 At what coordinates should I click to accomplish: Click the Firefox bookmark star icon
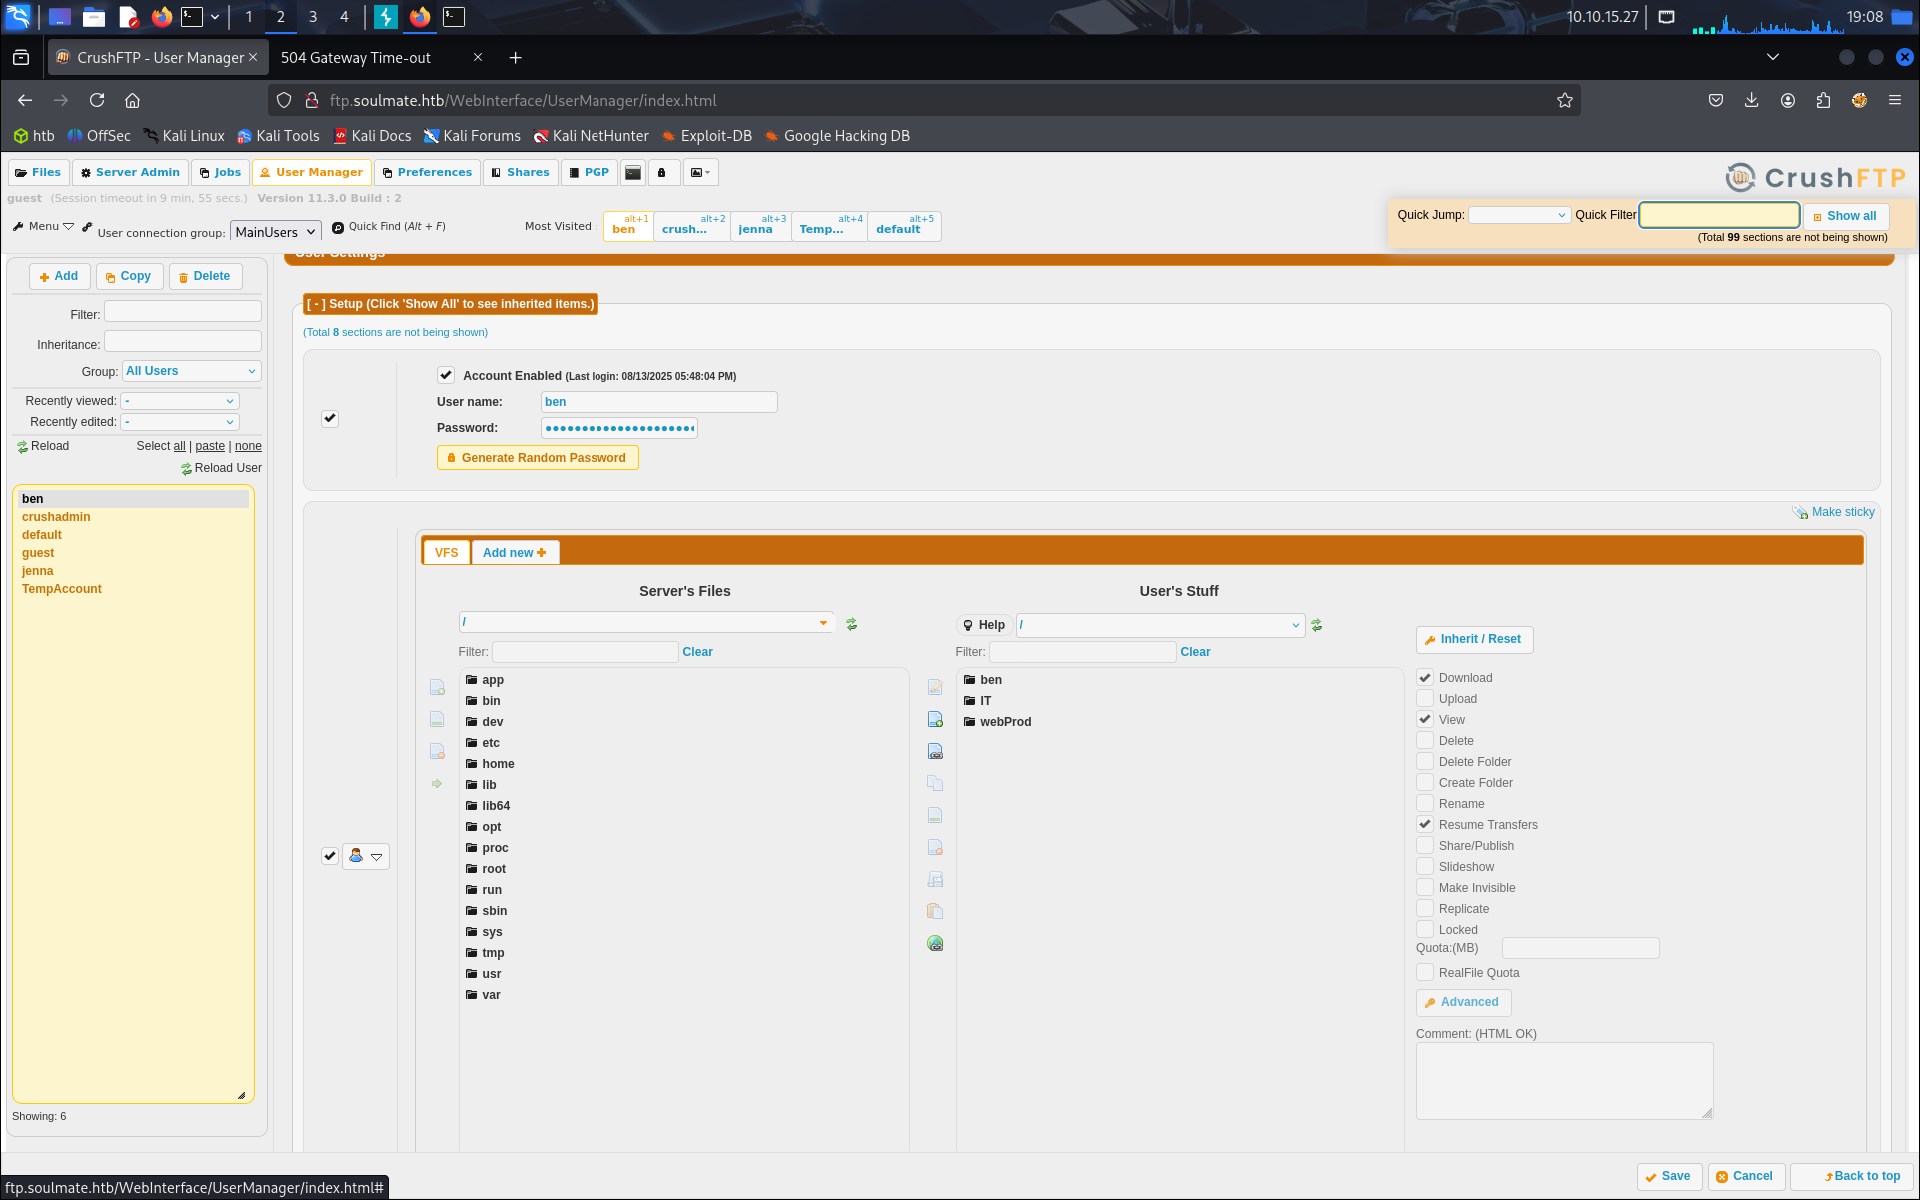tap(1564, 100)
